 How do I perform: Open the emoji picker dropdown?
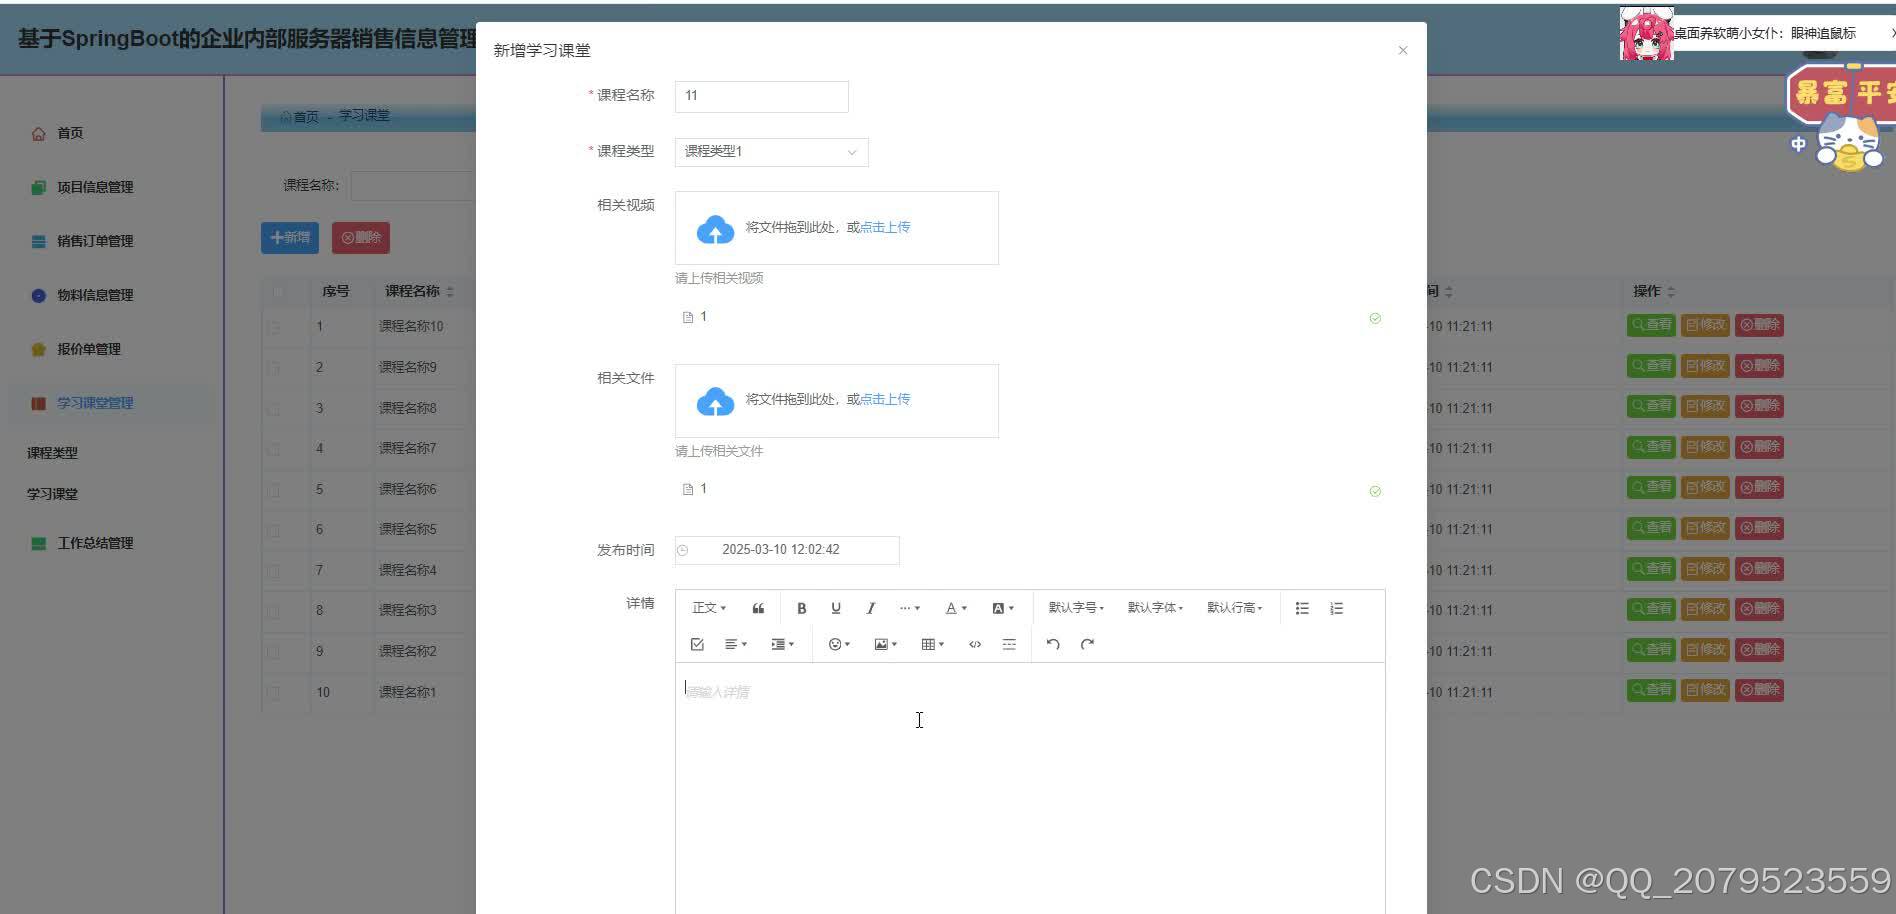839,644
